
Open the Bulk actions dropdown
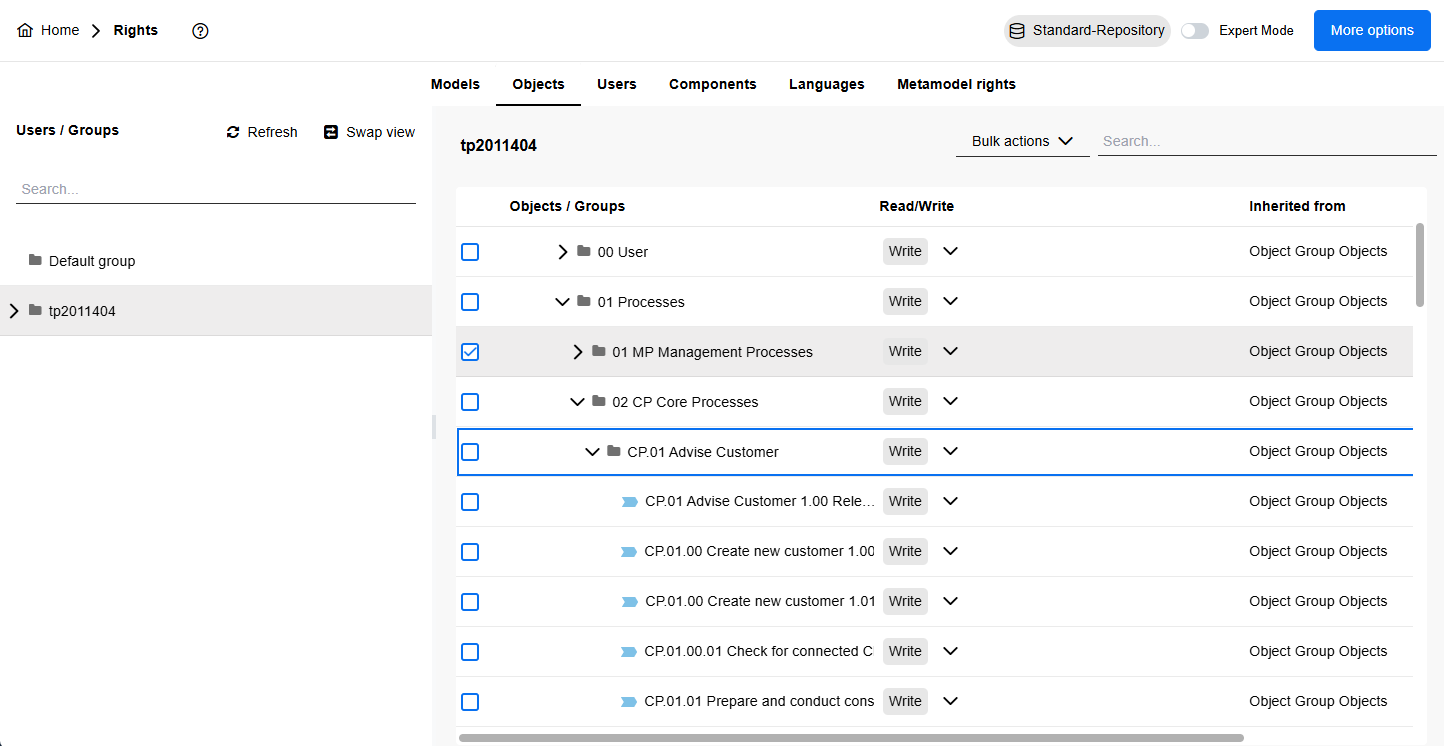click(x=1022, y=141)
